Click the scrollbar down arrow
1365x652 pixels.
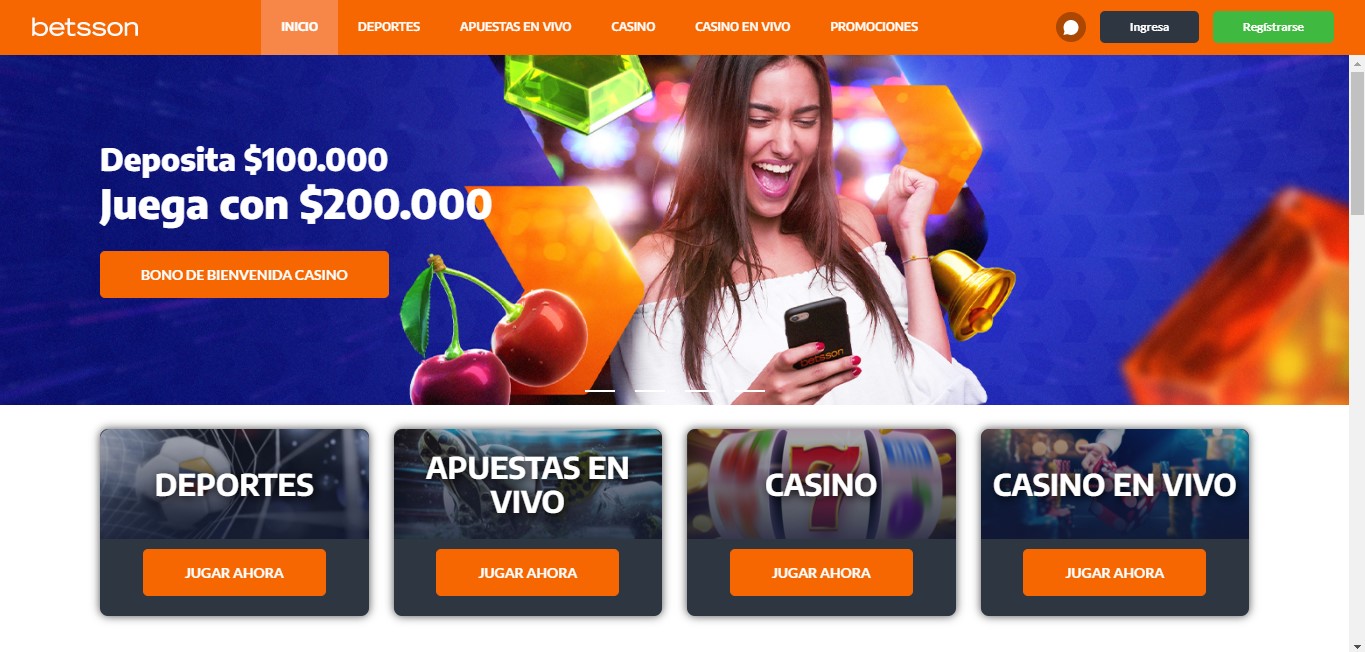click(x=1357, y=644)
